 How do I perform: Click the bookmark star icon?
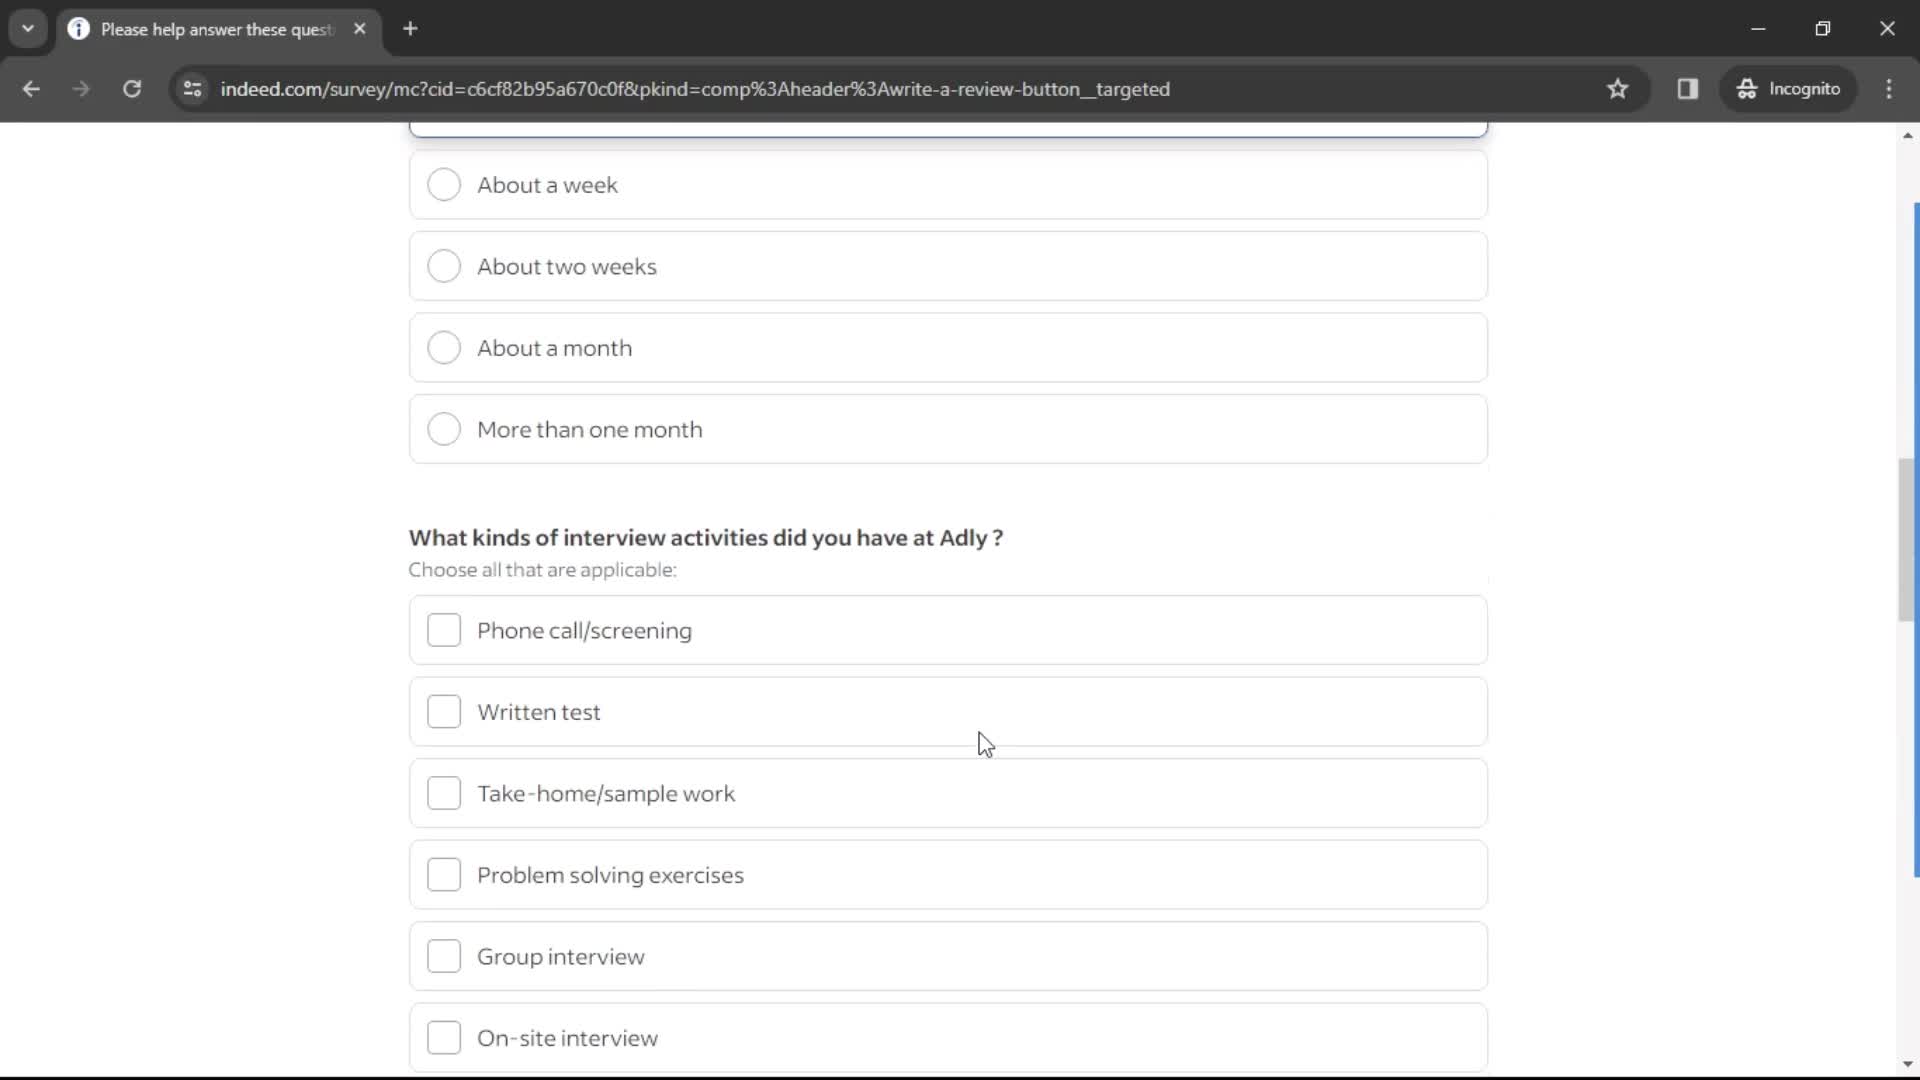[1621, 88]
